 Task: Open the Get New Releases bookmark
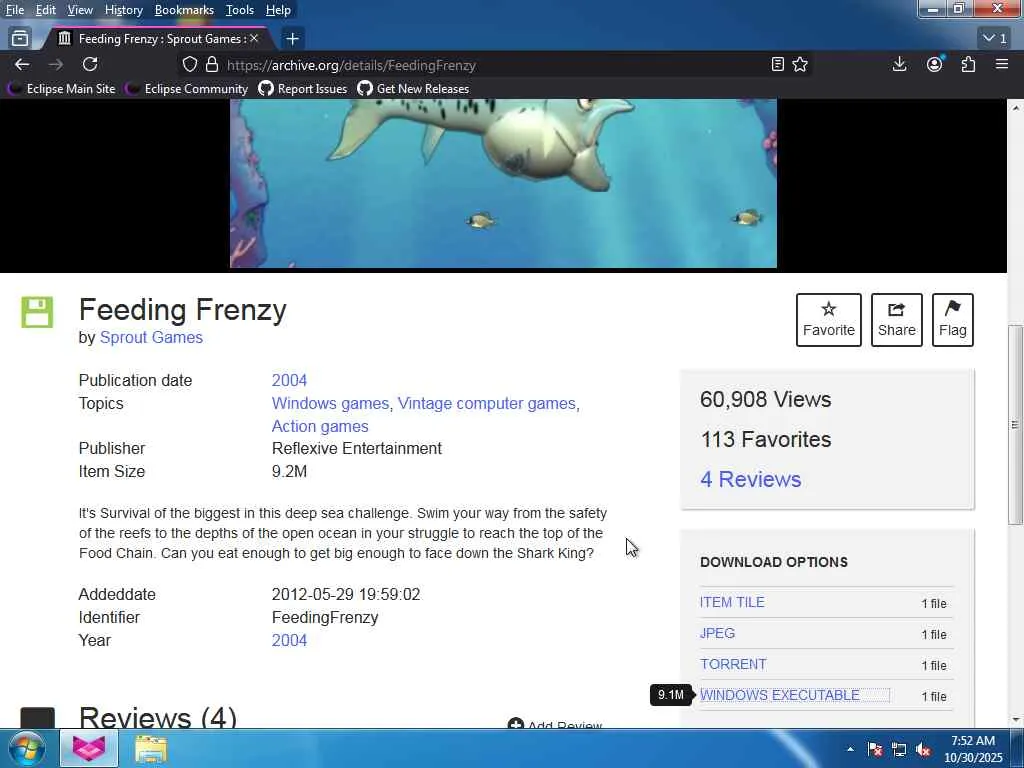(x=413, y=89)
